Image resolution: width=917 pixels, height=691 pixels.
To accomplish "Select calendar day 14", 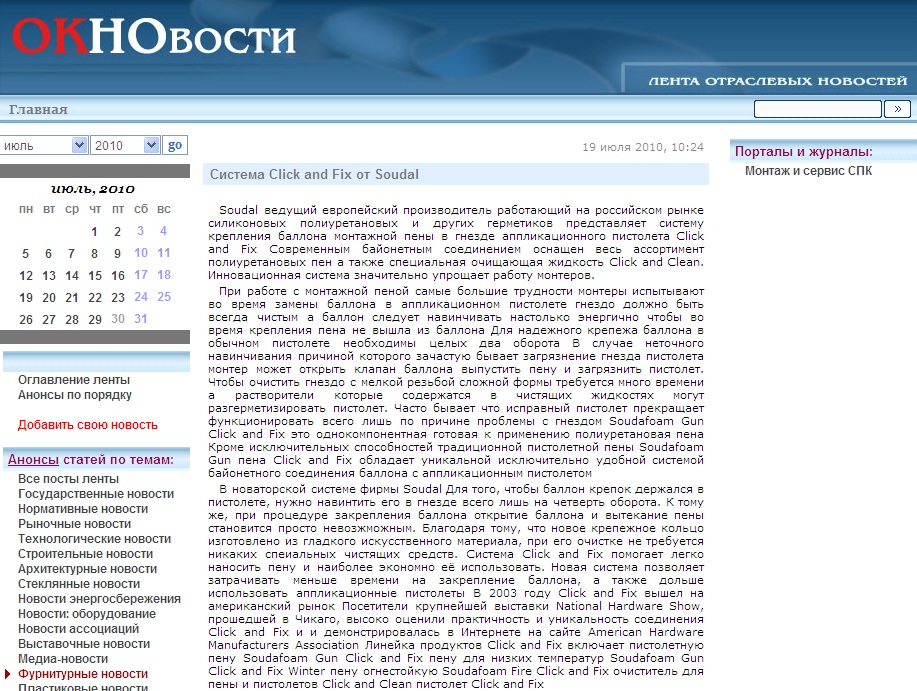I will (x=72, y=276).
